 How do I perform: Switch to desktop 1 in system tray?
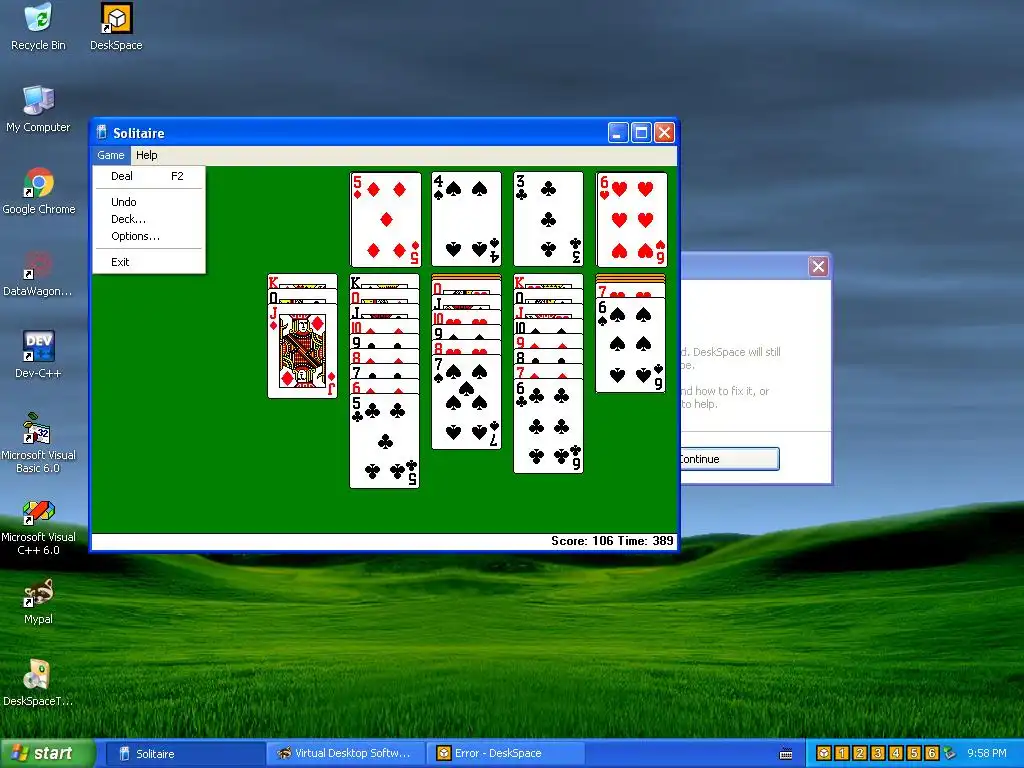tap(842, 753)
